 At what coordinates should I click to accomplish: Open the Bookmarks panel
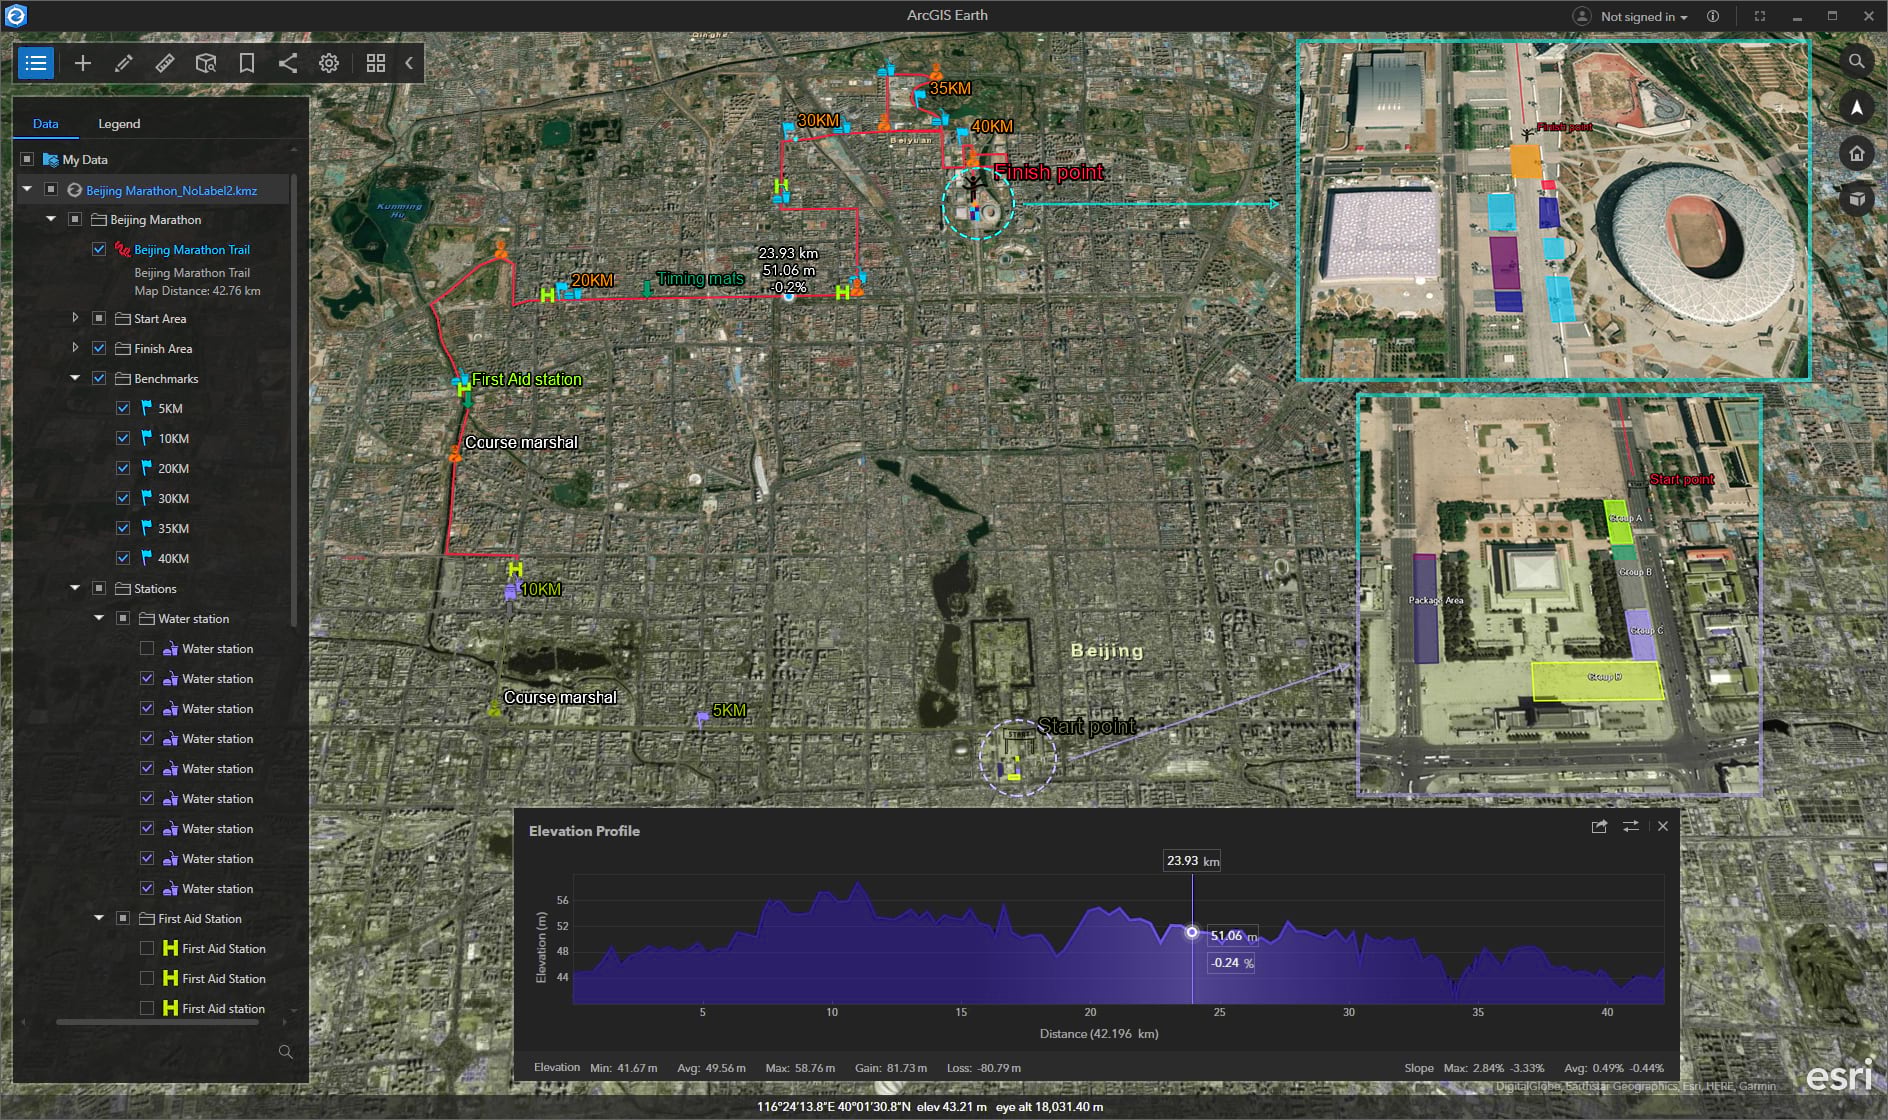coord(246,63)
